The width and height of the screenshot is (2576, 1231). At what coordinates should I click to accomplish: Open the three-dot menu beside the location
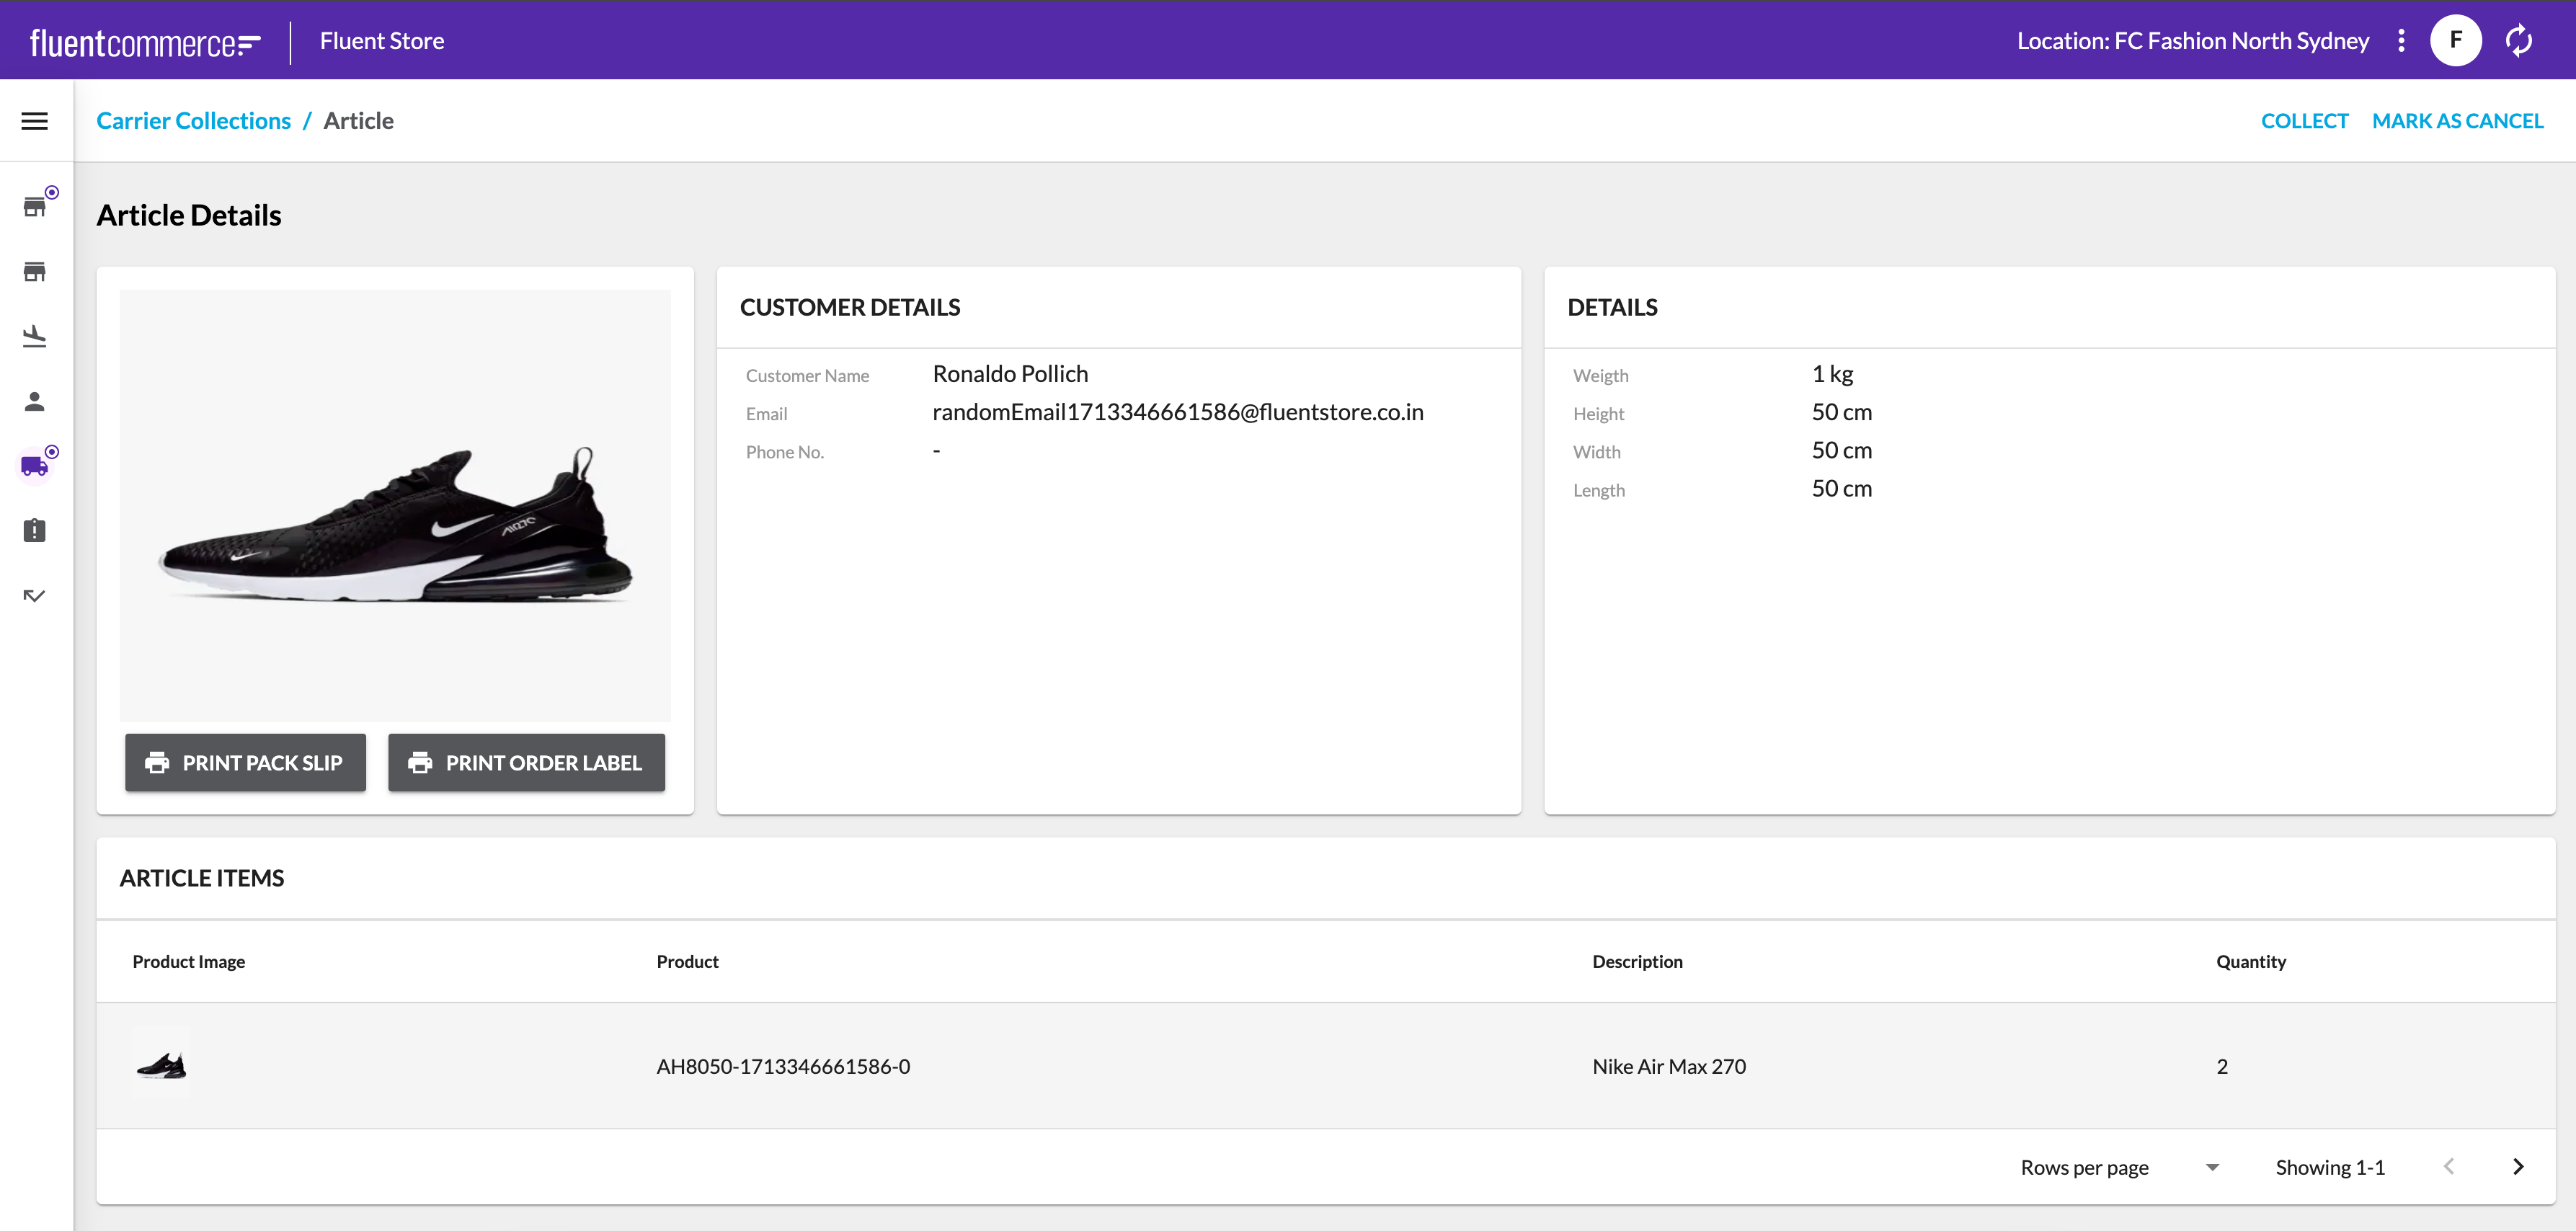pyautogui.click(x=2401, y=41)
